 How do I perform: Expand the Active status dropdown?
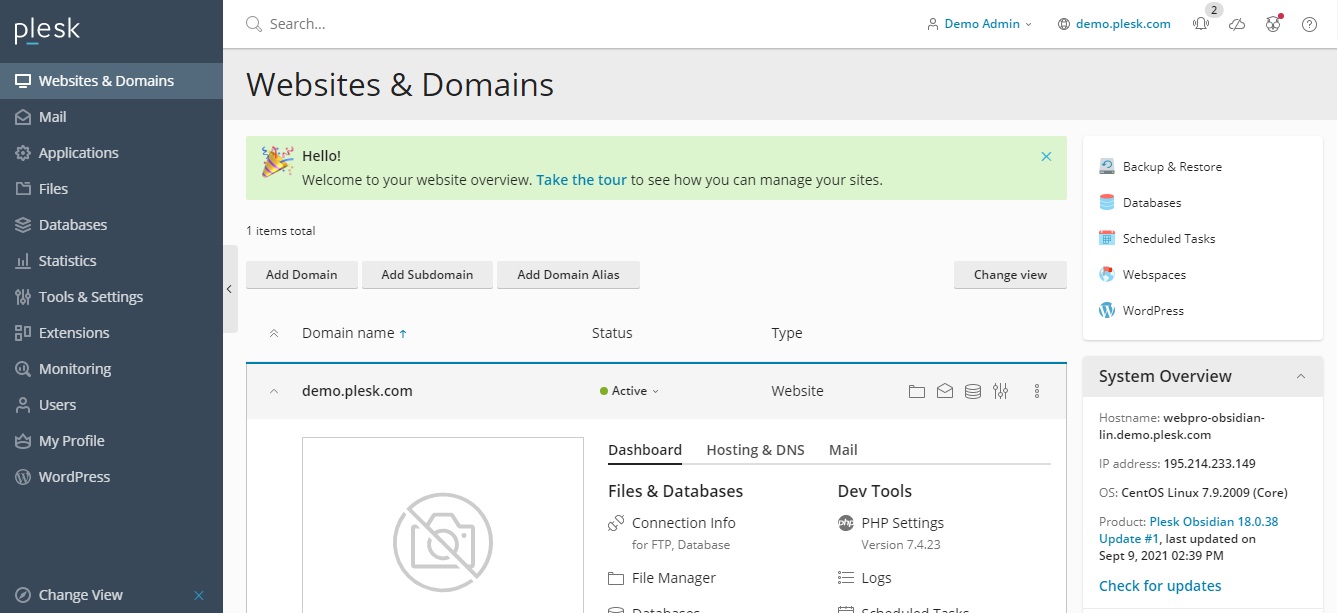[x=630, y=391]
